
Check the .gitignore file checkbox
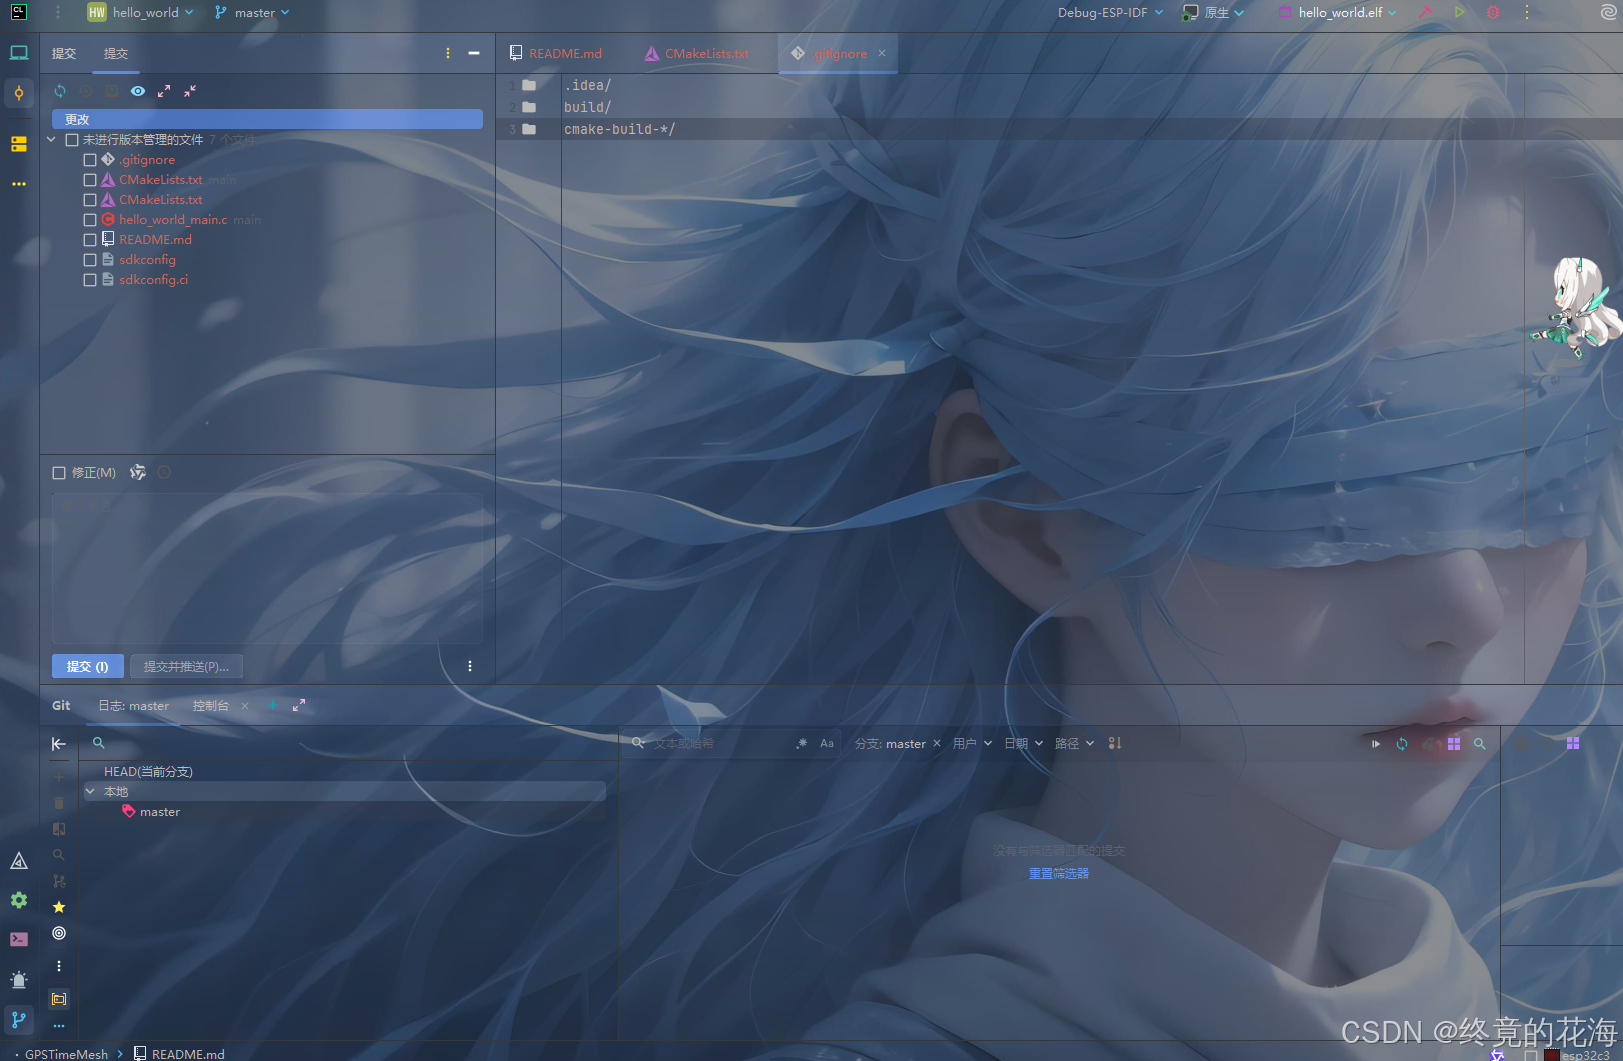(x=90, y=160)
